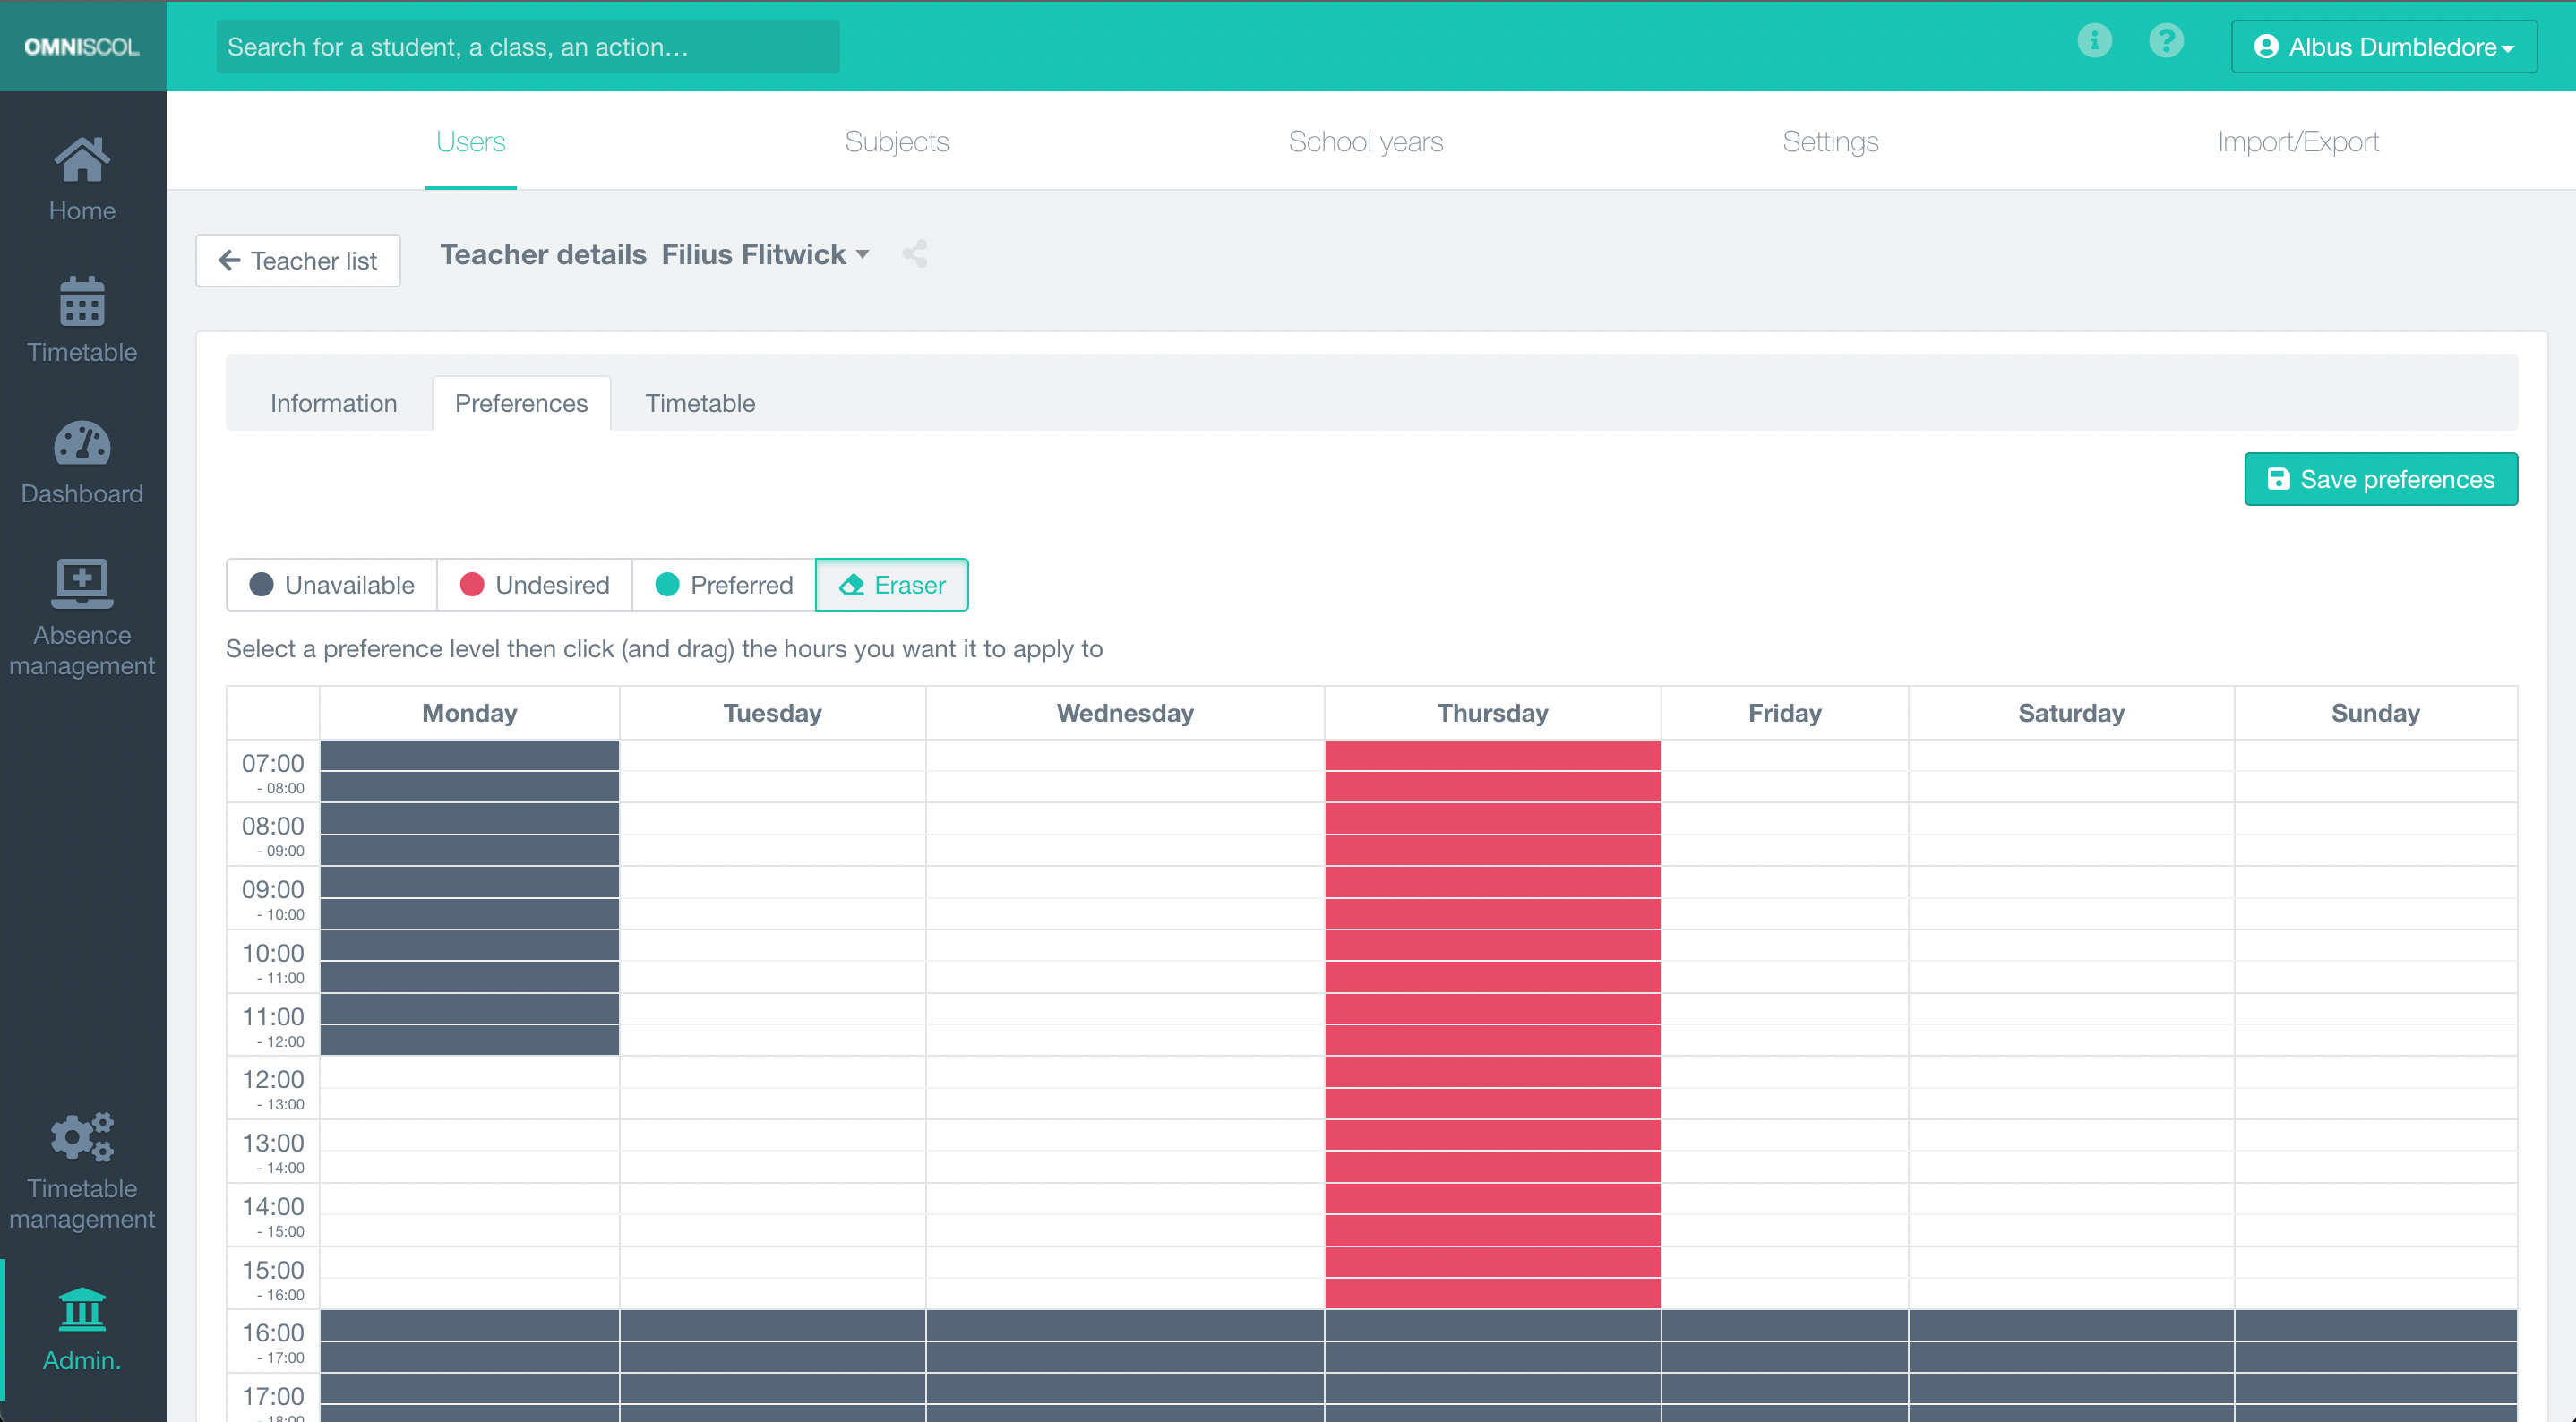Image resolution: width=2576 pixels, height=1422 pixels.
Task: Open the Albus Dumbledore account menu
Action: pos(2383,47)
